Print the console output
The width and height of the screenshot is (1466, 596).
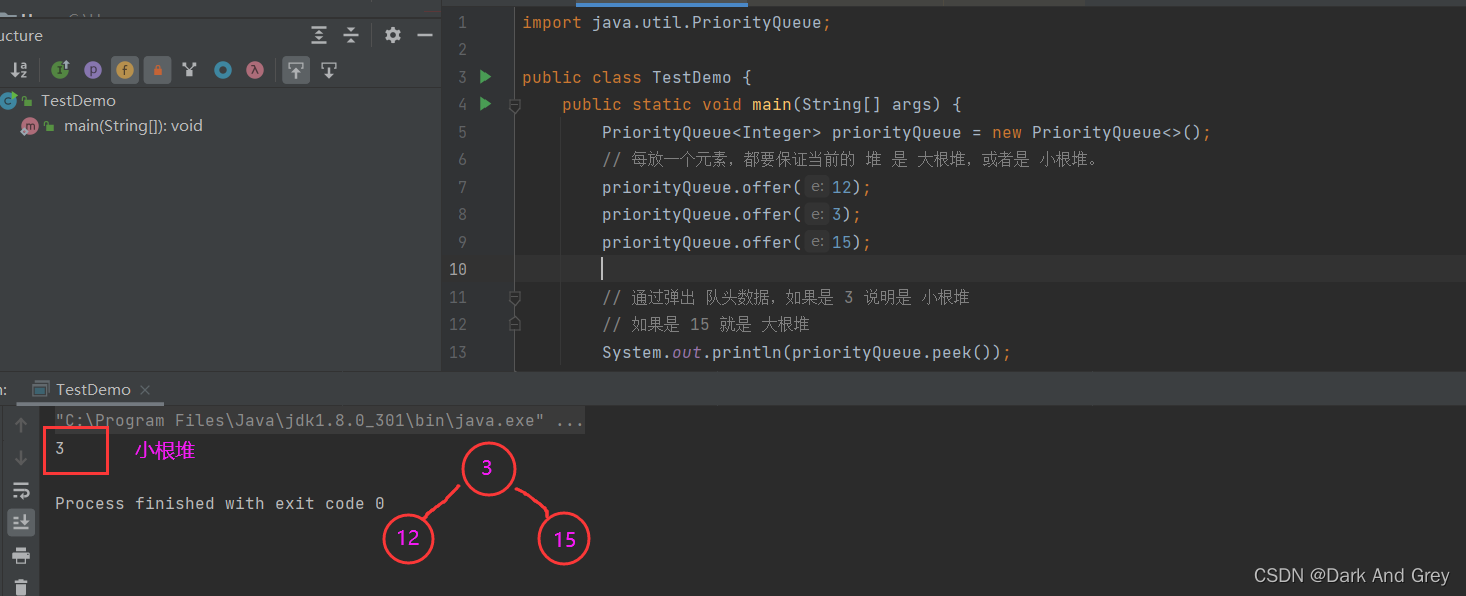[21, 555]
